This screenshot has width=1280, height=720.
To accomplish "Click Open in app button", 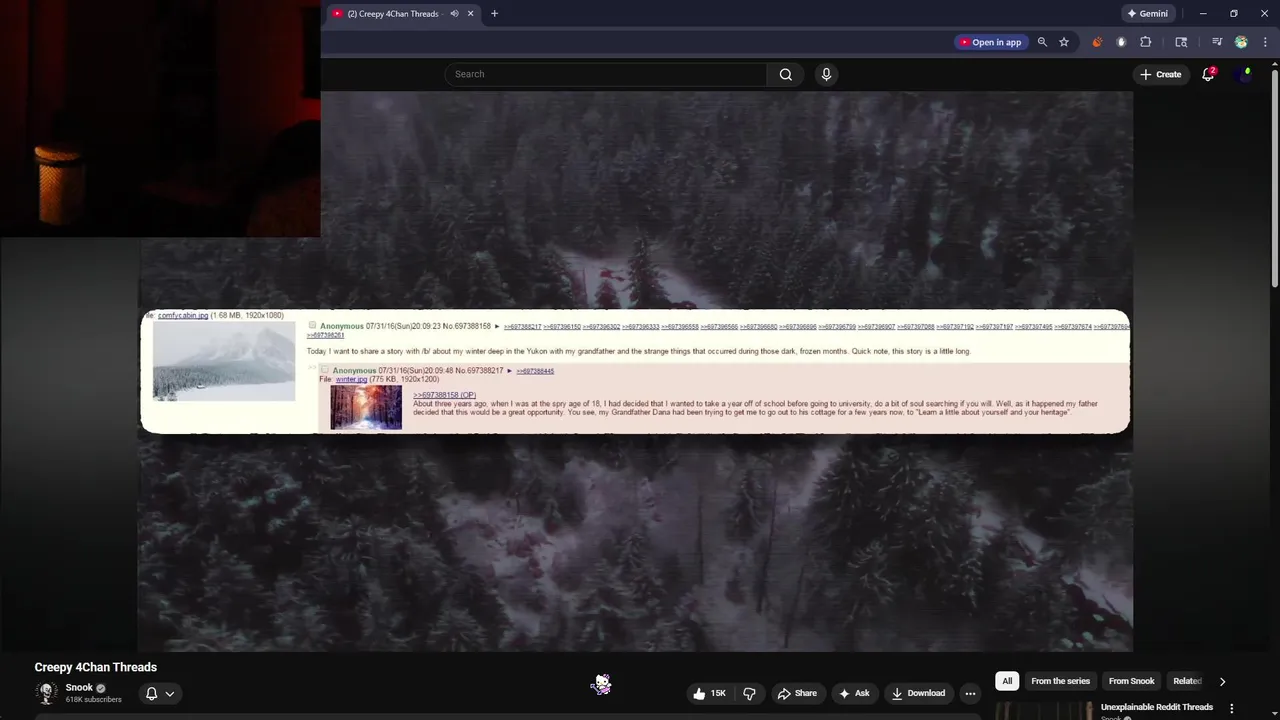I will pyautogui.click(x=990, y=42).
